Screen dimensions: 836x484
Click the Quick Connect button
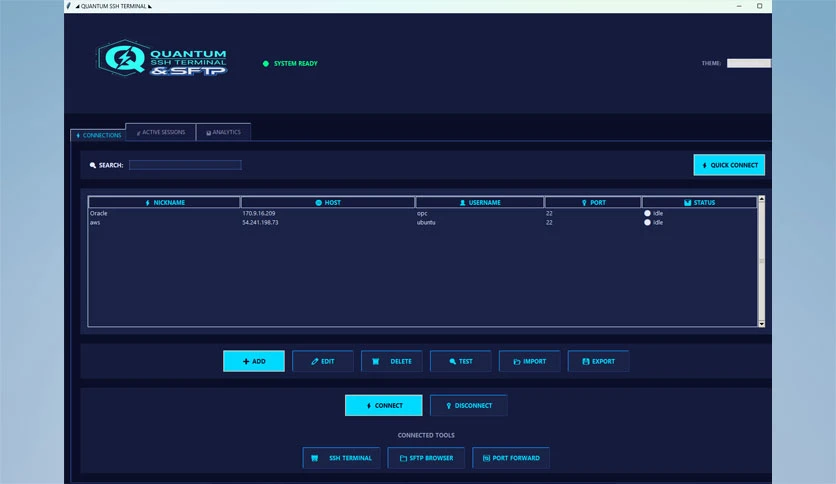pyautogui.click(x=729, y=165)
